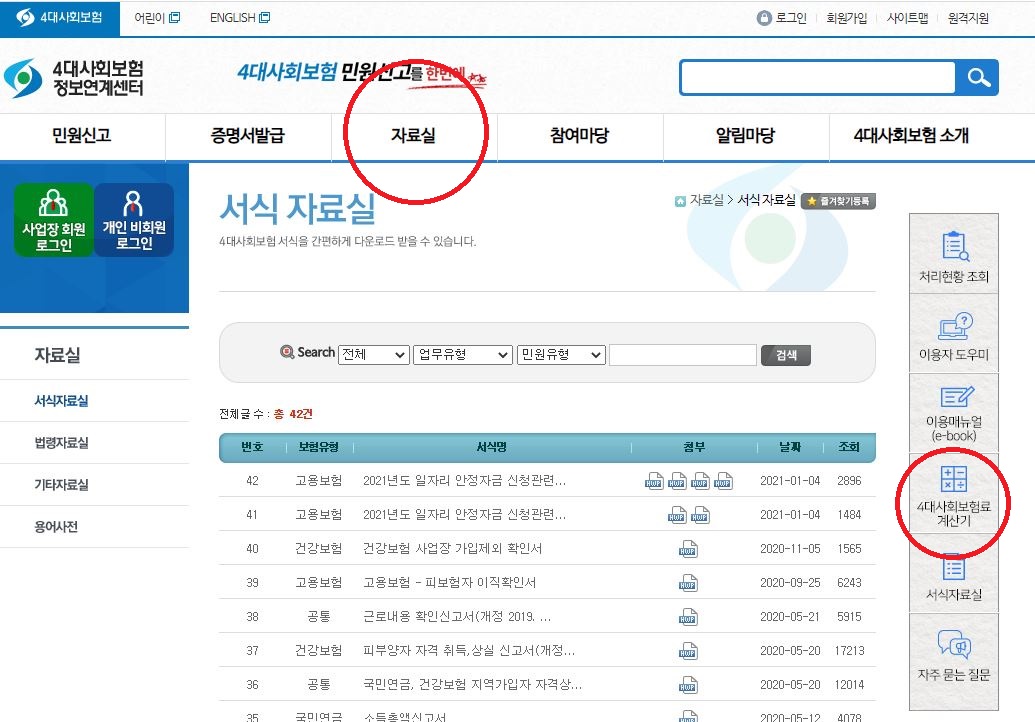Click the magnifier search button in header
The image size is (1035, 722).
[978, 78]
